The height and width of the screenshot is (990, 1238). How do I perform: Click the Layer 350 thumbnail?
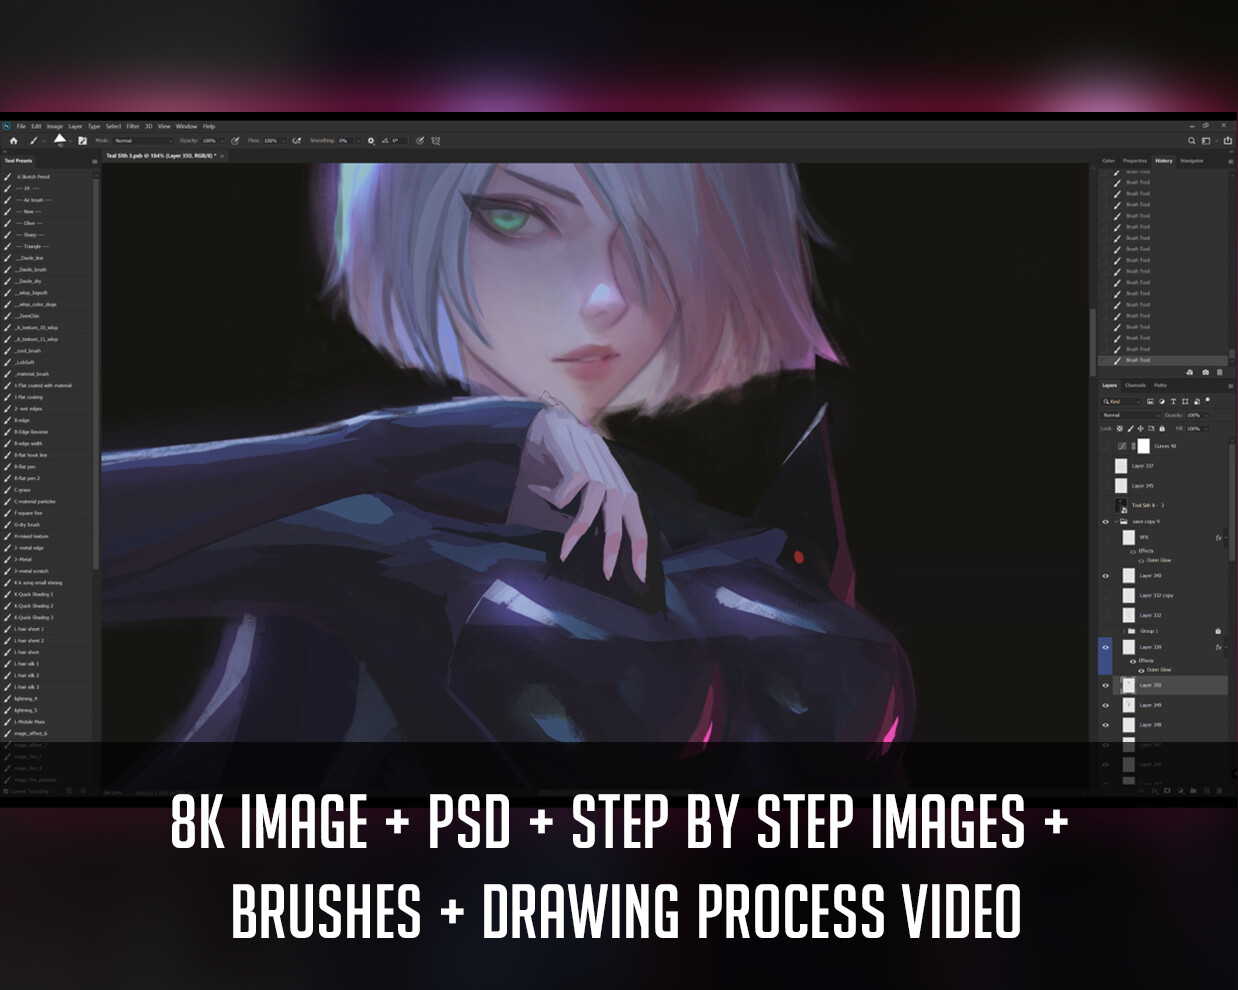1128,684
